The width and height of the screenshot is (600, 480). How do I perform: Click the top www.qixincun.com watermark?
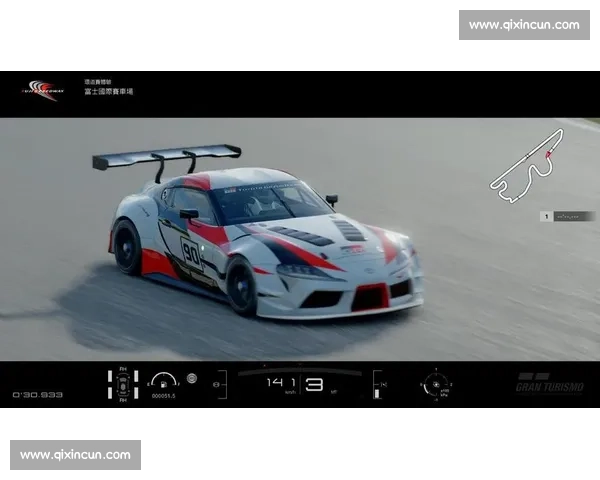pos(523,24)
